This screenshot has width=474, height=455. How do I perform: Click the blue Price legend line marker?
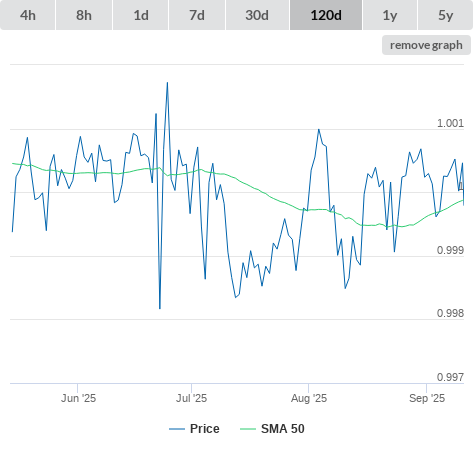pos(177,429)
